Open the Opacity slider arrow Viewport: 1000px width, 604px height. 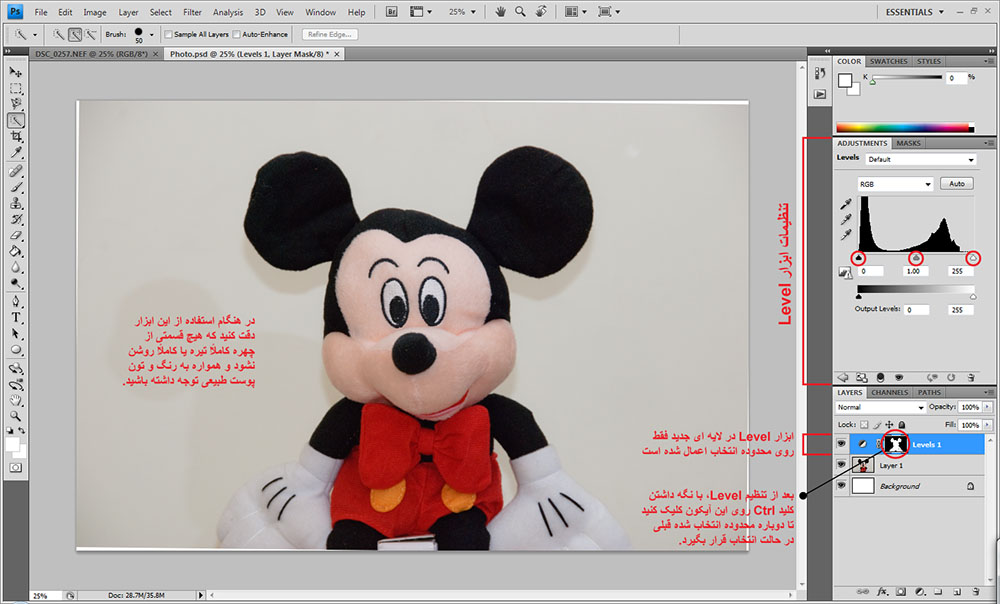(988, 407)
